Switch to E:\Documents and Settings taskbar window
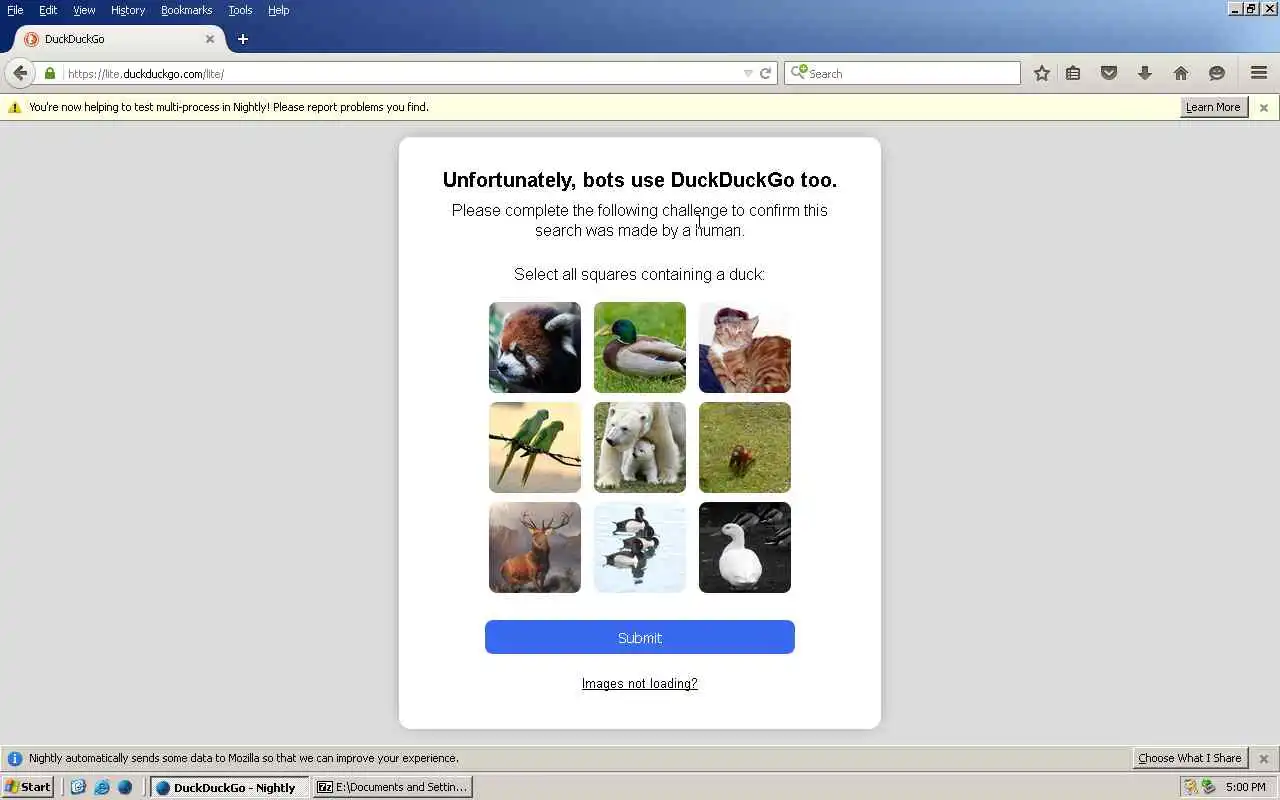 392,787
